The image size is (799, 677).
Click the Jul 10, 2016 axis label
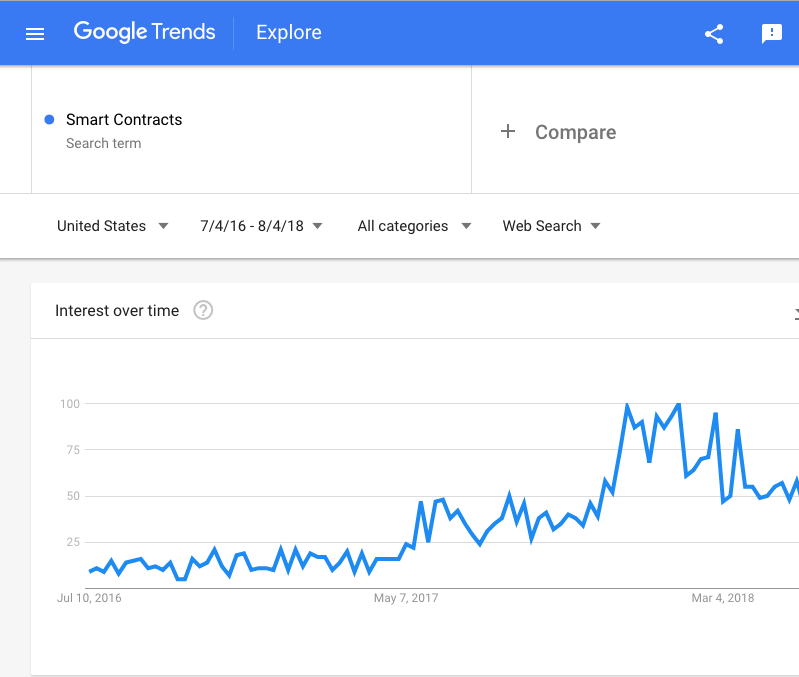click(89, 598)
